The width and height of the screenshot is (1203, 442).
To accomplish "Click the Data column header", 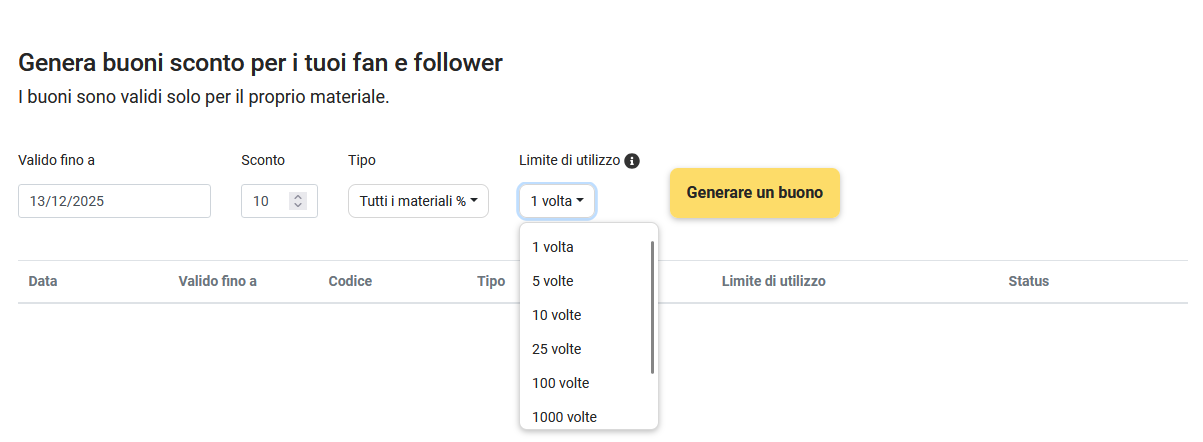I will pos(43,281).
